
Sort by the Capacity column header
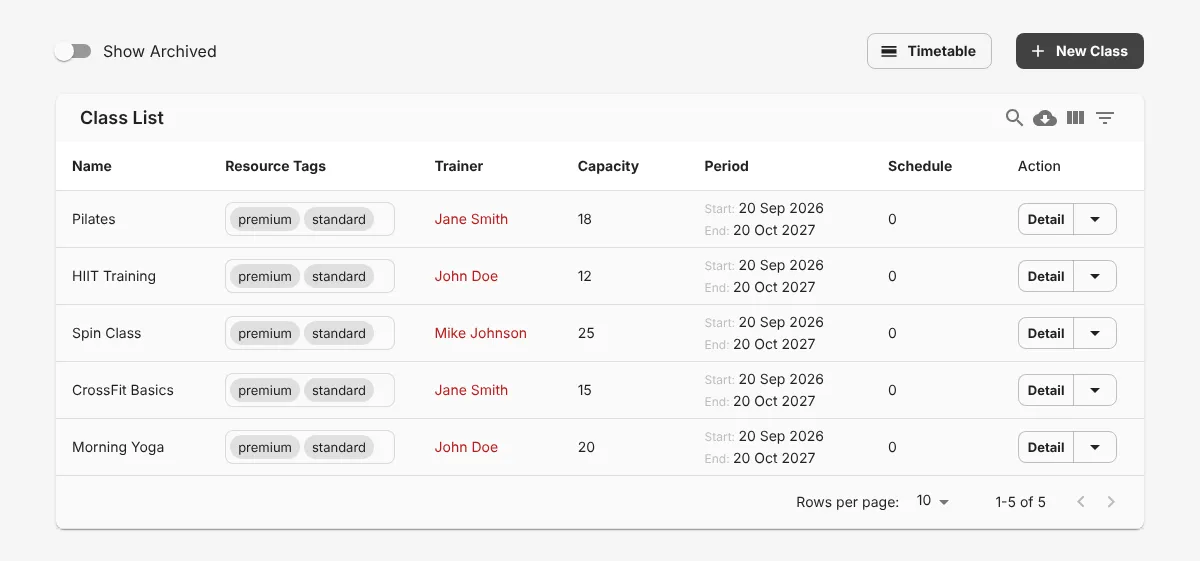tap(608, 166)
